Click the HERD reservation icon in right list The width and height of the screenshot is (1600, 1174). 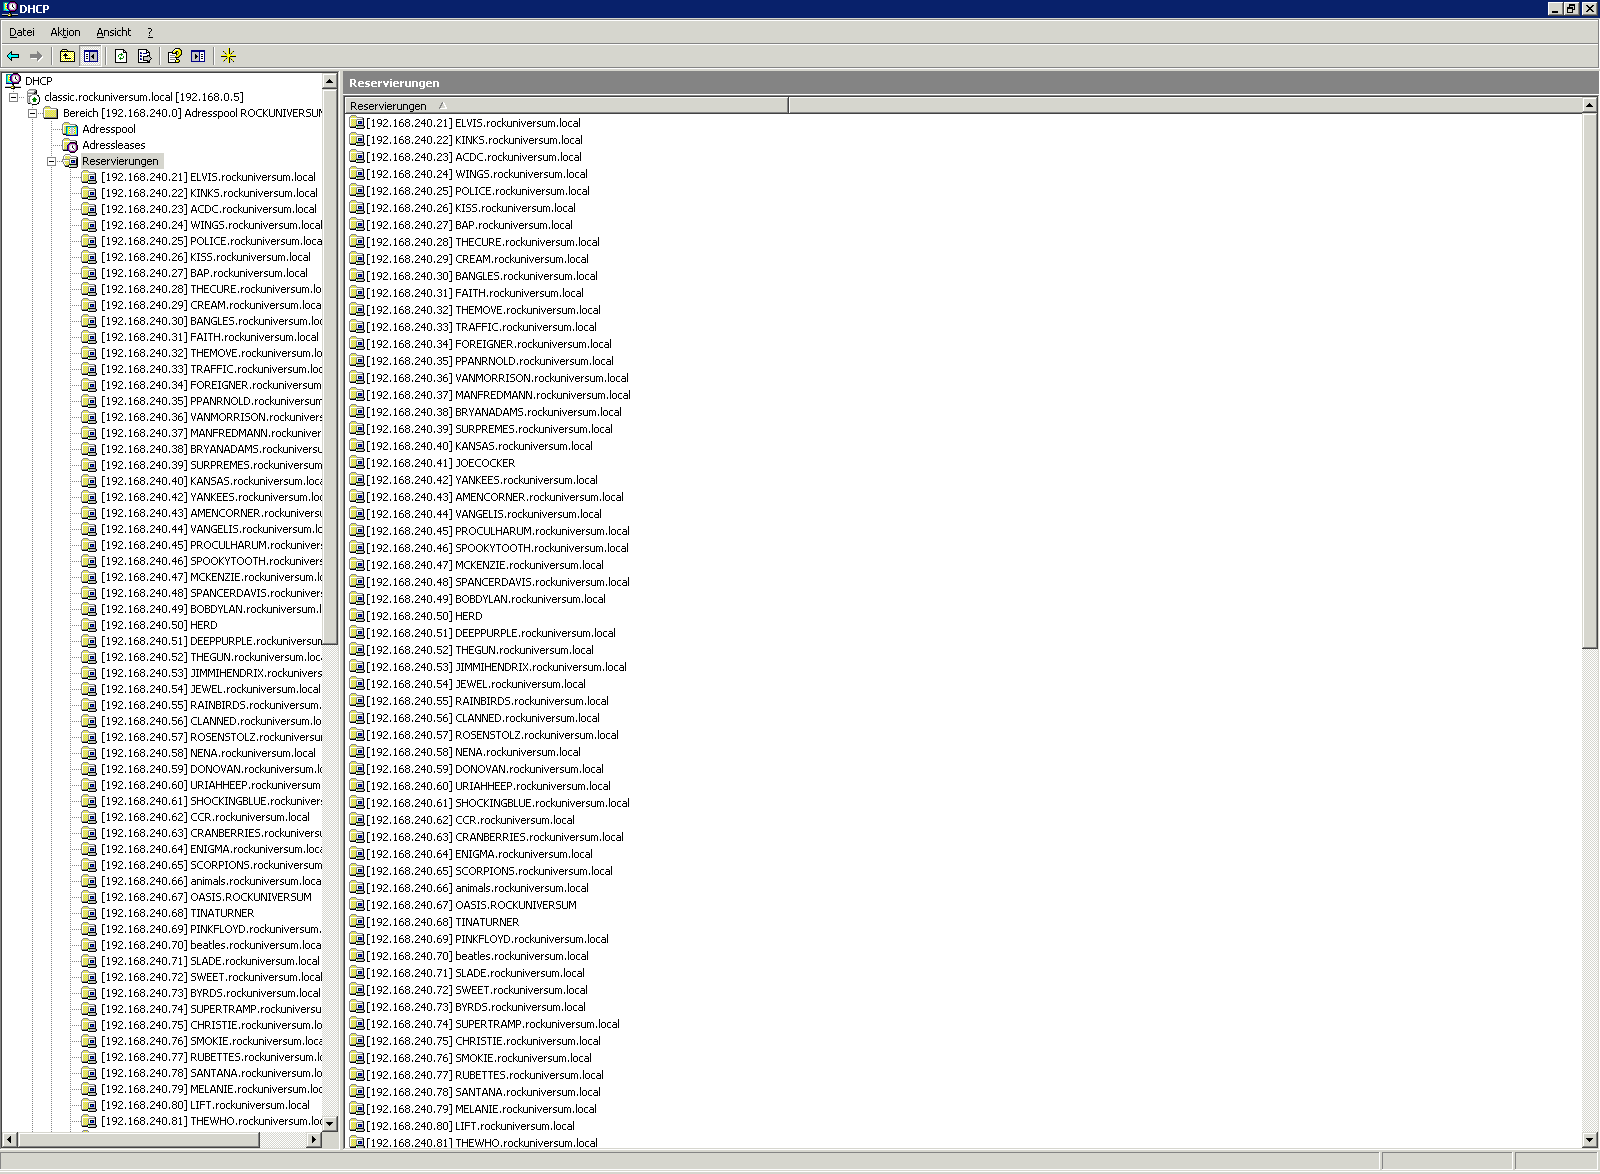(357, 616)
